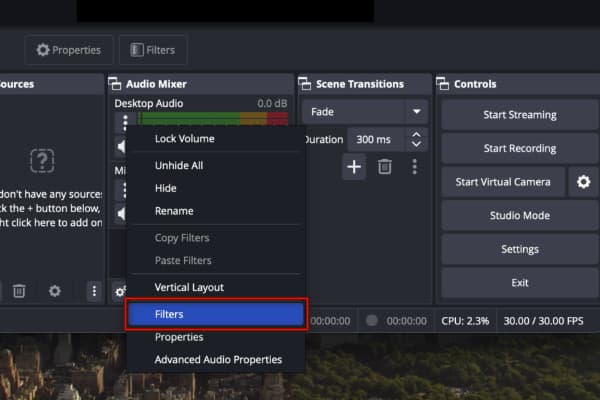Screen dimensions: 600x400
Task: Toggle Vertical Layout in context menu
Action: pyautogui.click(x=216, y=287)
